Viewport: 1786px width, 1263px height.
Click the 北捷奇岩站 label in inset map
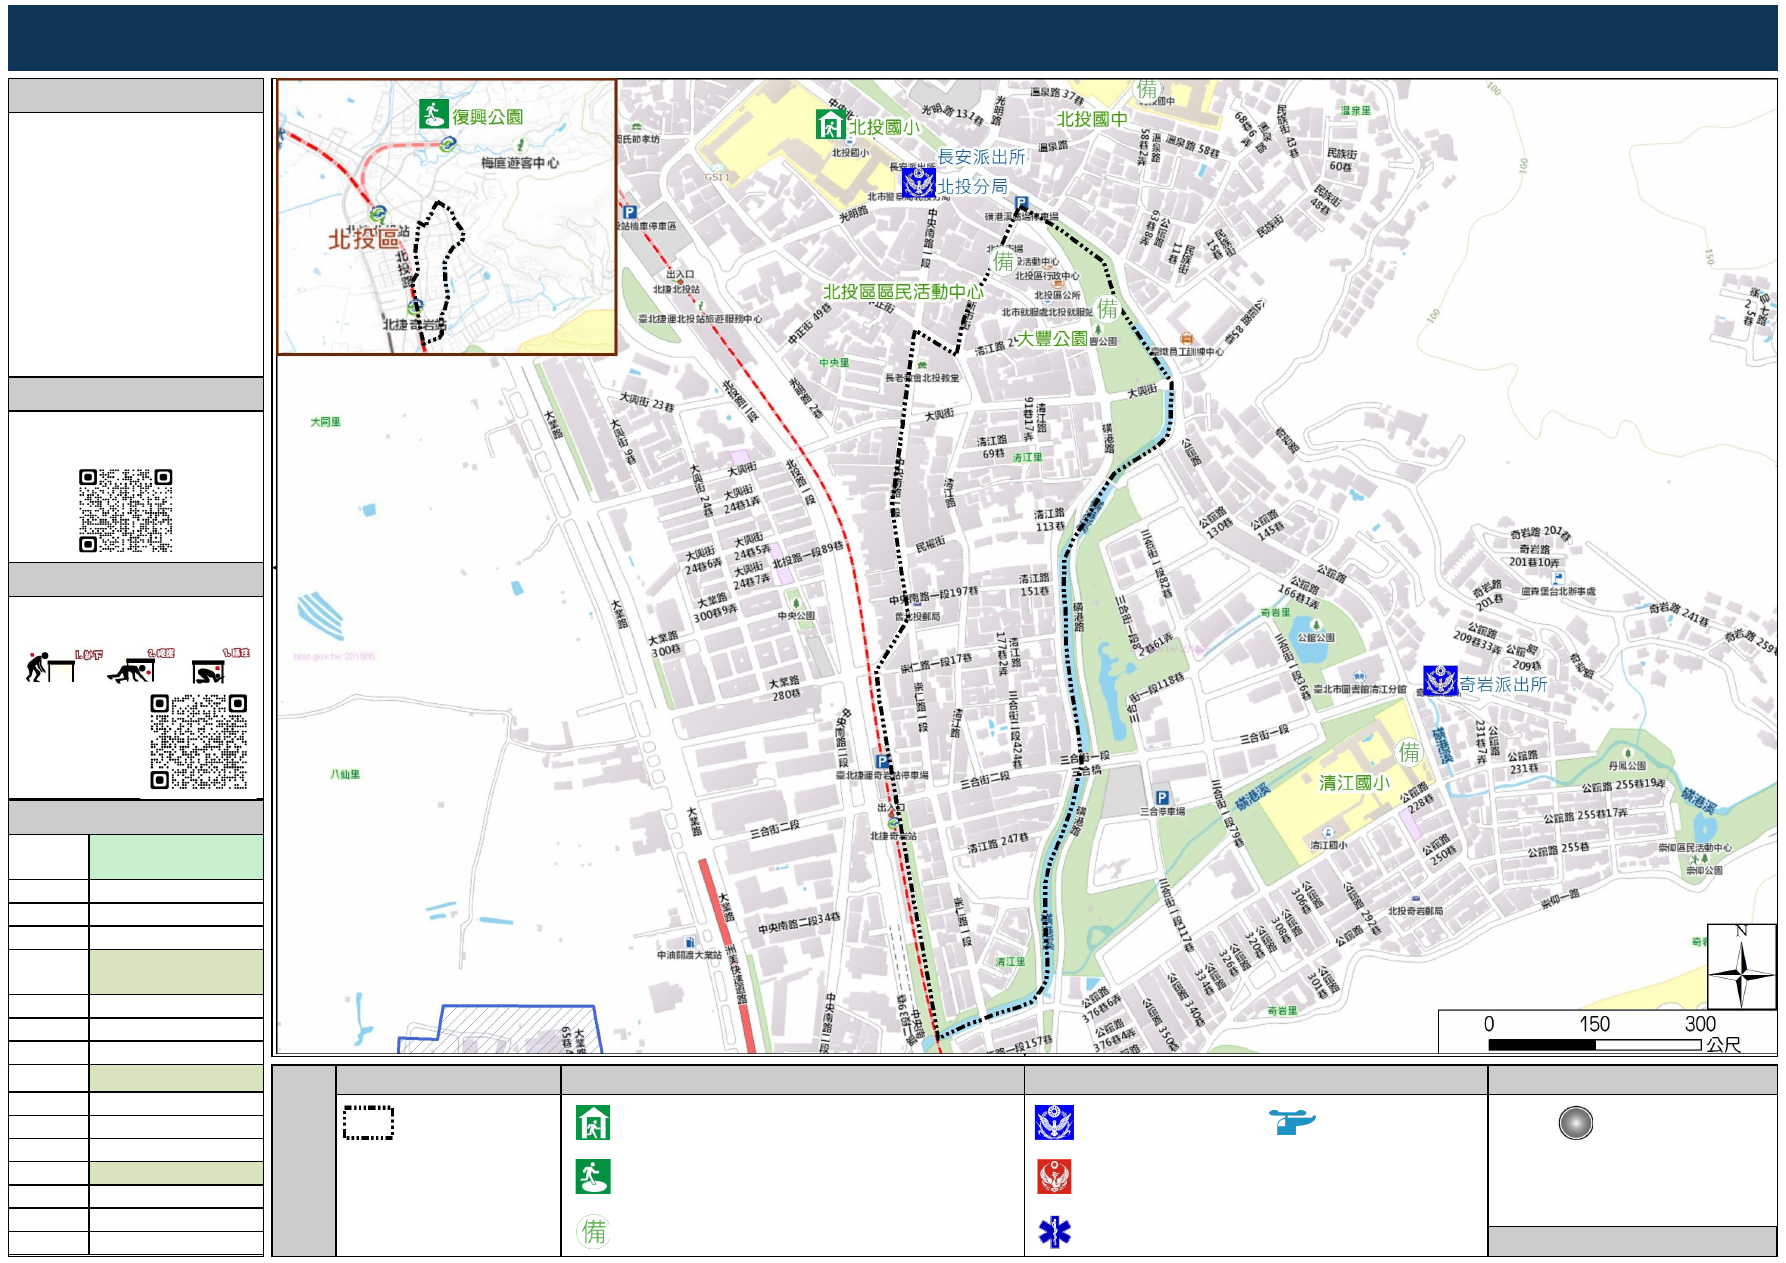tap(414, 325)
